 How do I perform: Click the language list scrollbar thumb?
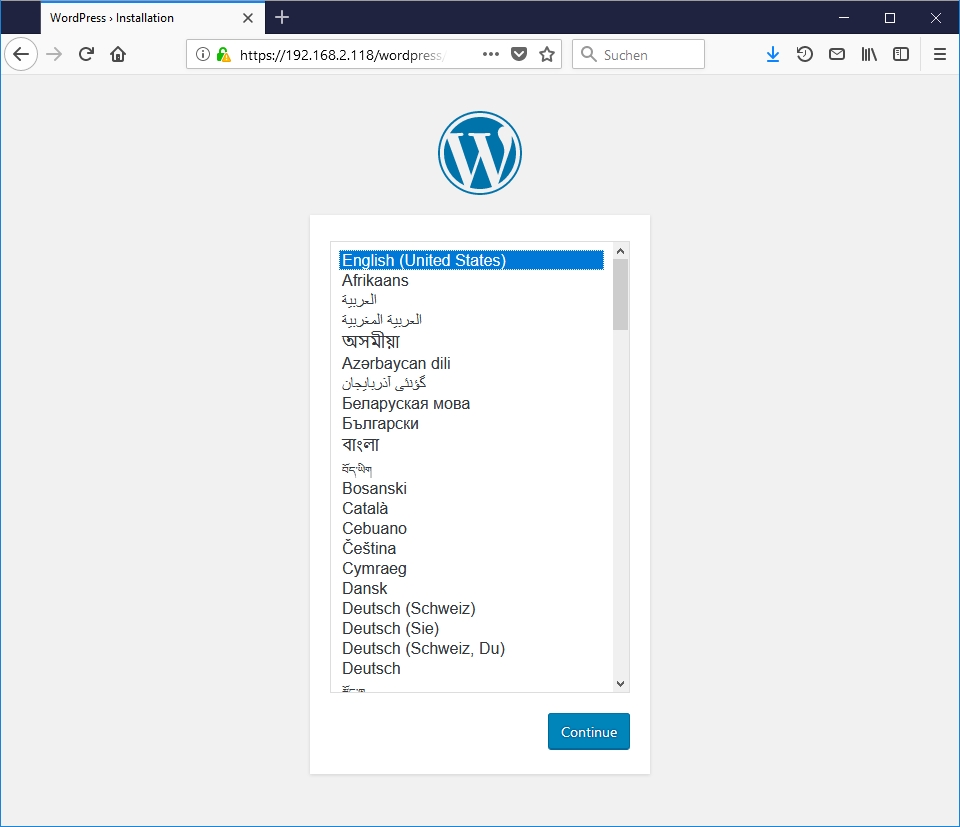tap(620, 294)
